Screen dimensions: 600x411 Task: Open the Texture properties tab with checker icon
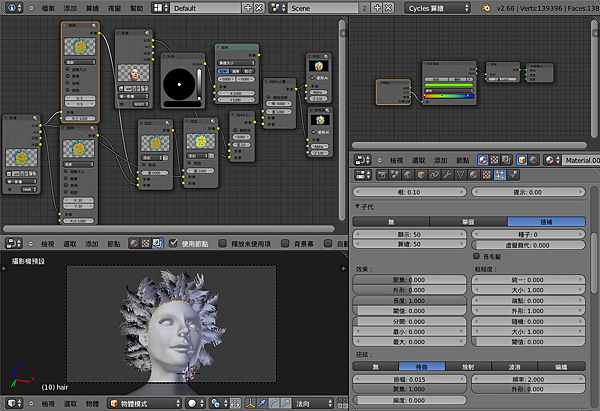pyautogui.click(x=486, y=175)
